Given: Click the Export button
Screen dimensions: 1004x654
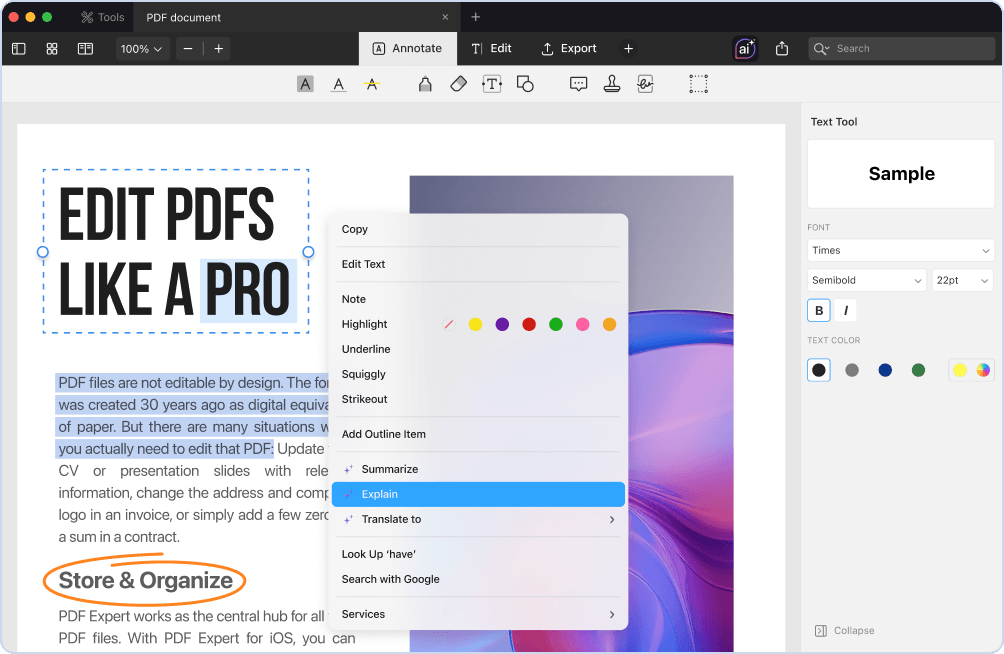Looking at the screenshot, I should 568,47.
